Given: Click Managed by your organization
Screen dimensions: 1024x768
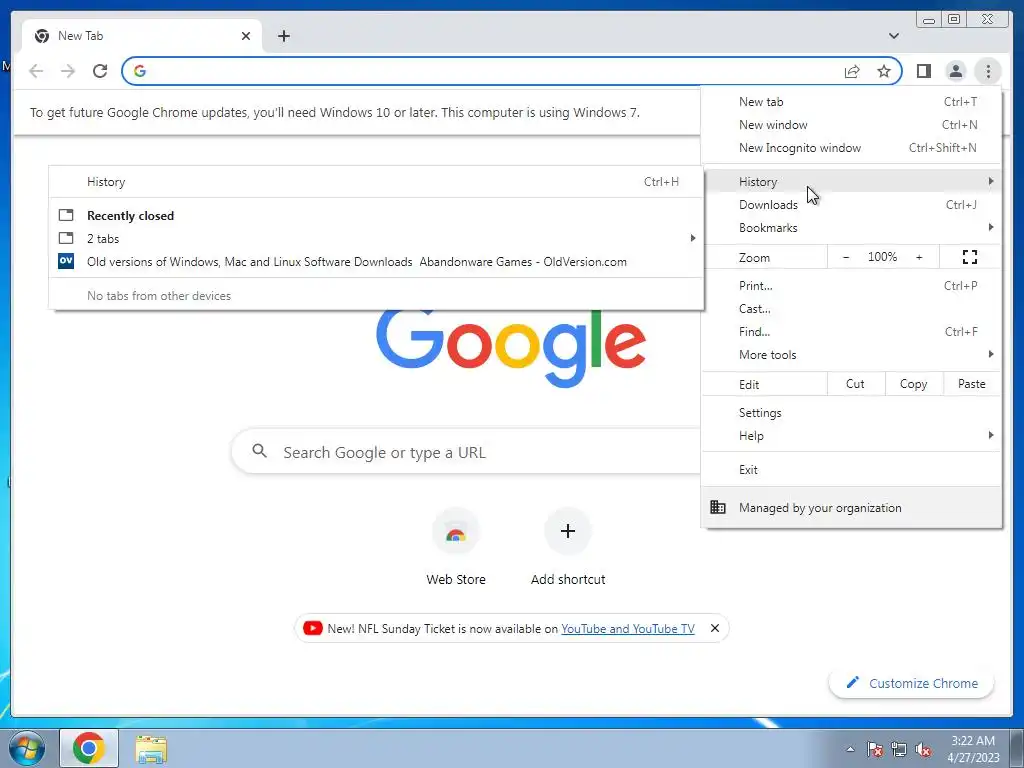Looking at the screenshot, I should (x=852, y=507).
